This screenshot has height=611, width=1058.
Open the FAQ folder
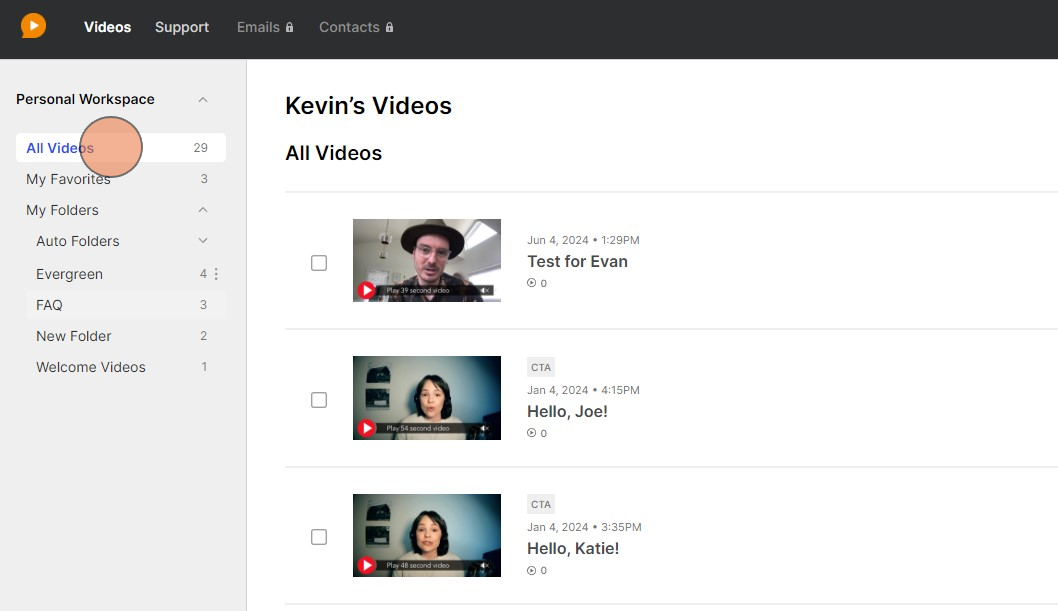pos(126,305)
